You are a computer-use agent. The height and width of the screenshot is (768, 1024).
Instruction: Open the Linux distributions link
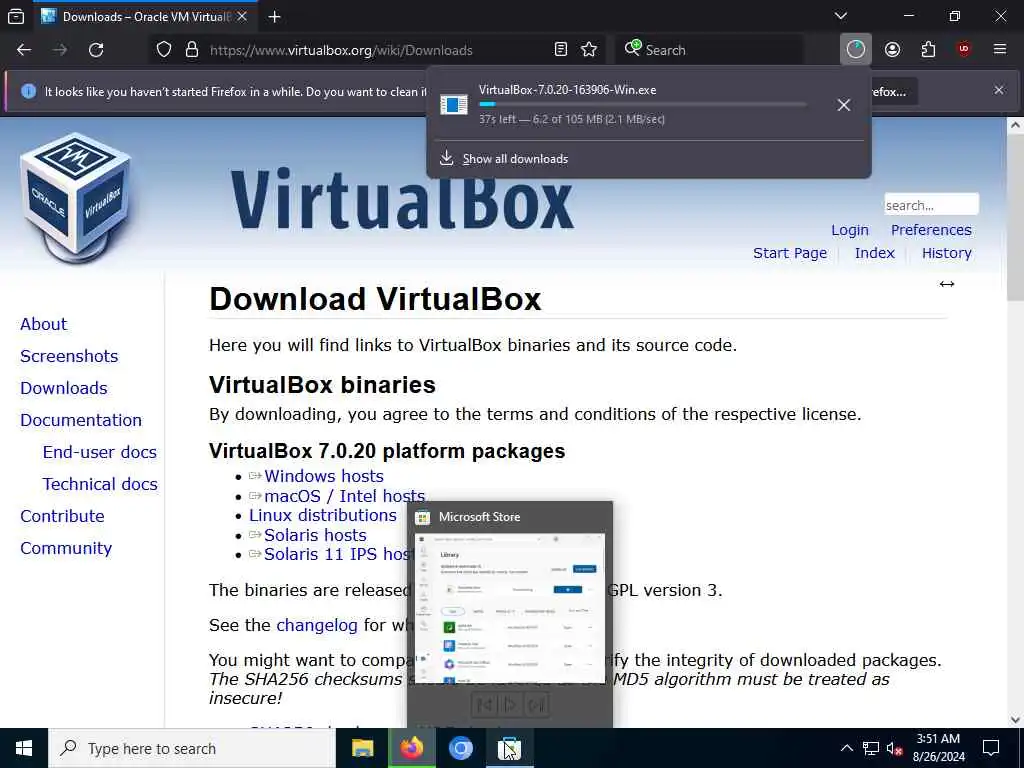(323, 515)
